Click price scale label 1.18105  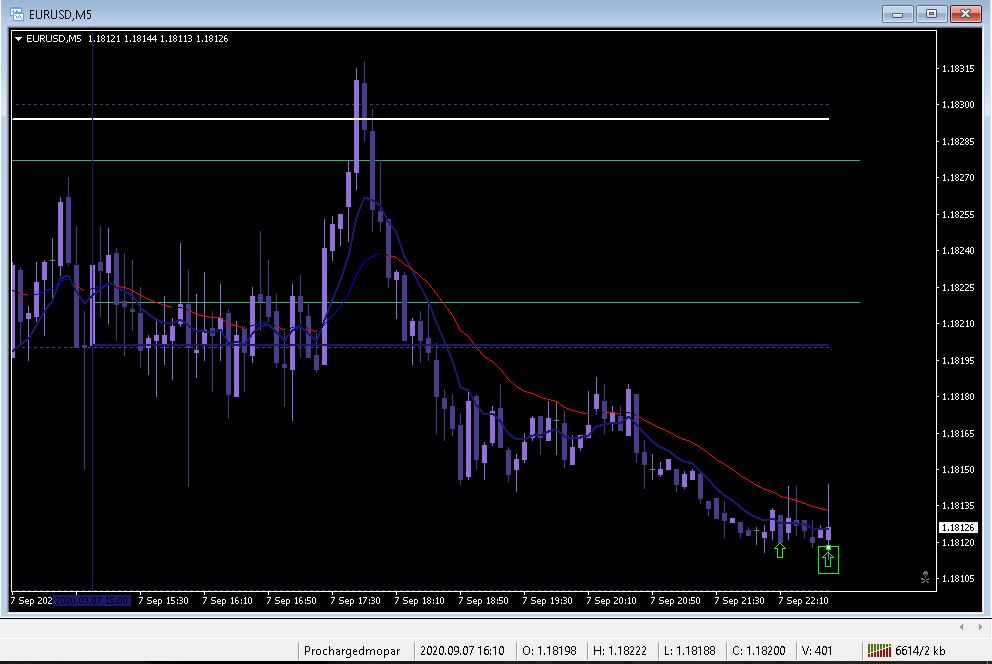point(958,579)
